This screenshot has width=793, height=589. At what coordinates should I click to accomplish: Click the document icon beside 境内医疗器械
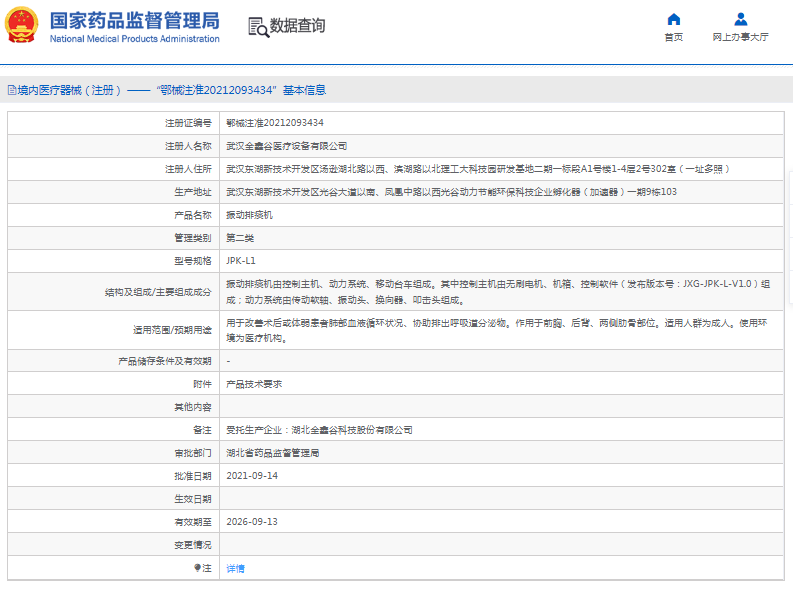pyautogui.click(x=12, y=90)
